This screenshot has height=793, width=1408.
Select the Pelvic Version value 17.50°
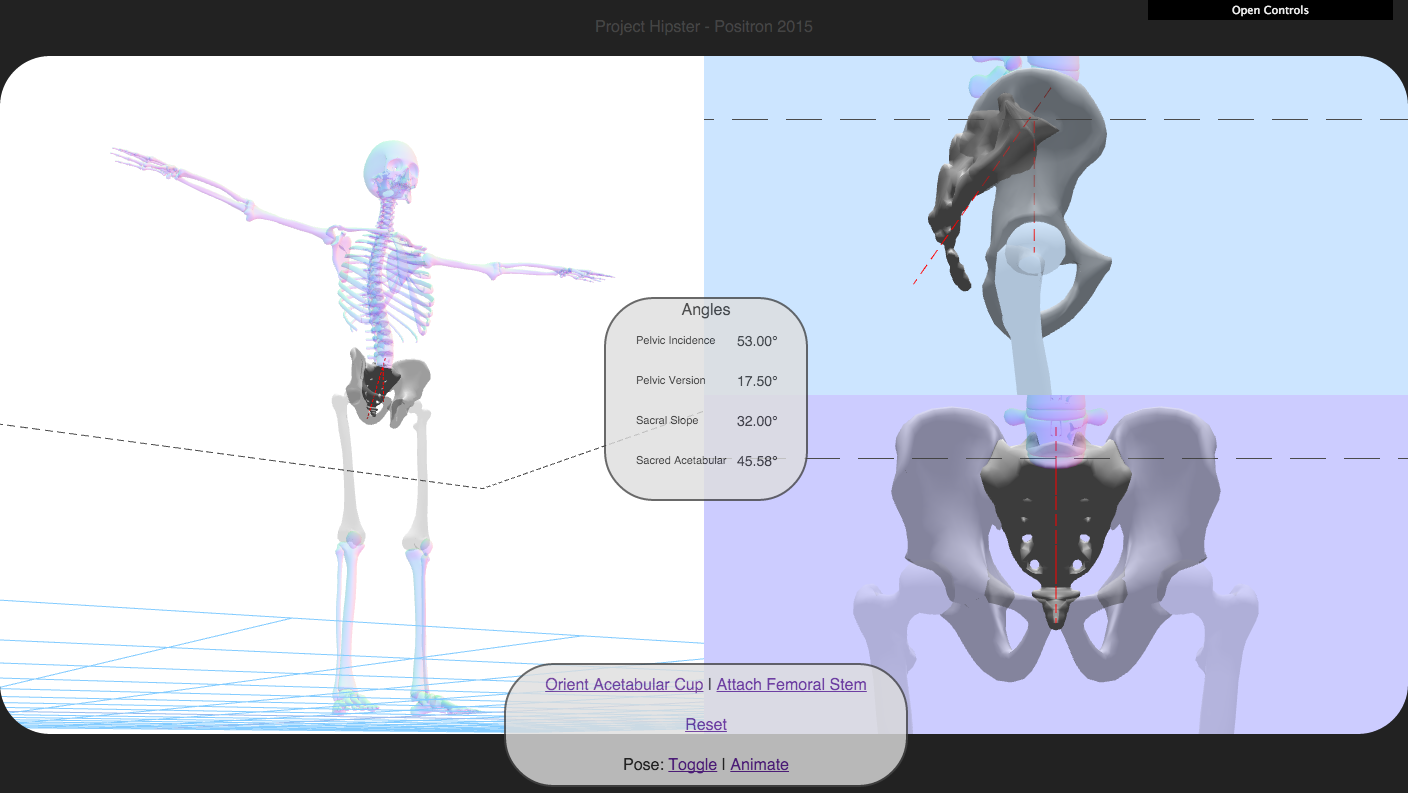point(757,381)
